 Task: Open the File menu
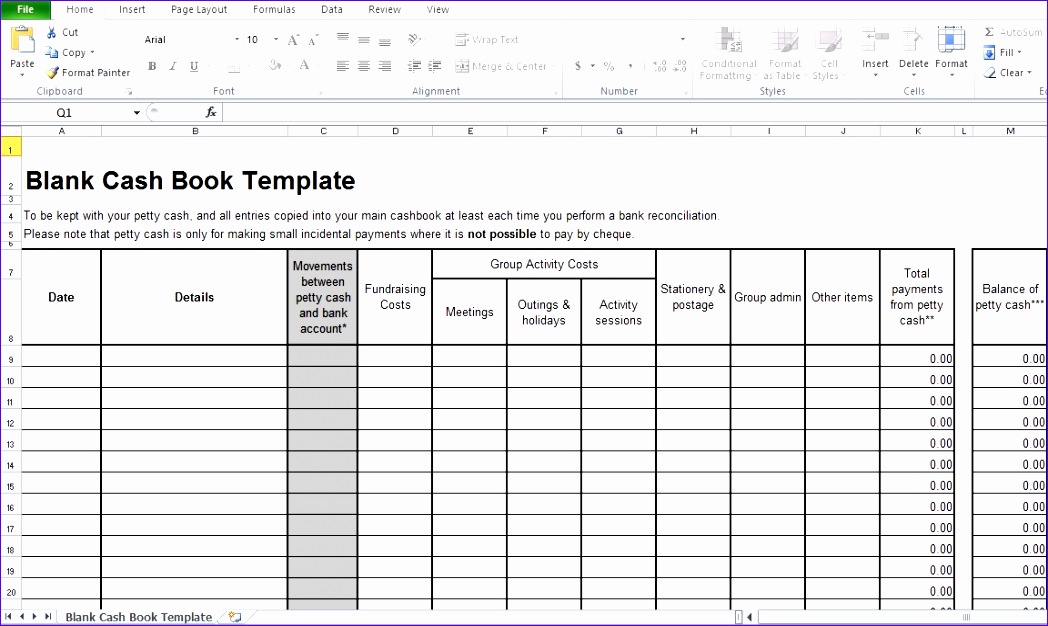click(x=25, y=9)
